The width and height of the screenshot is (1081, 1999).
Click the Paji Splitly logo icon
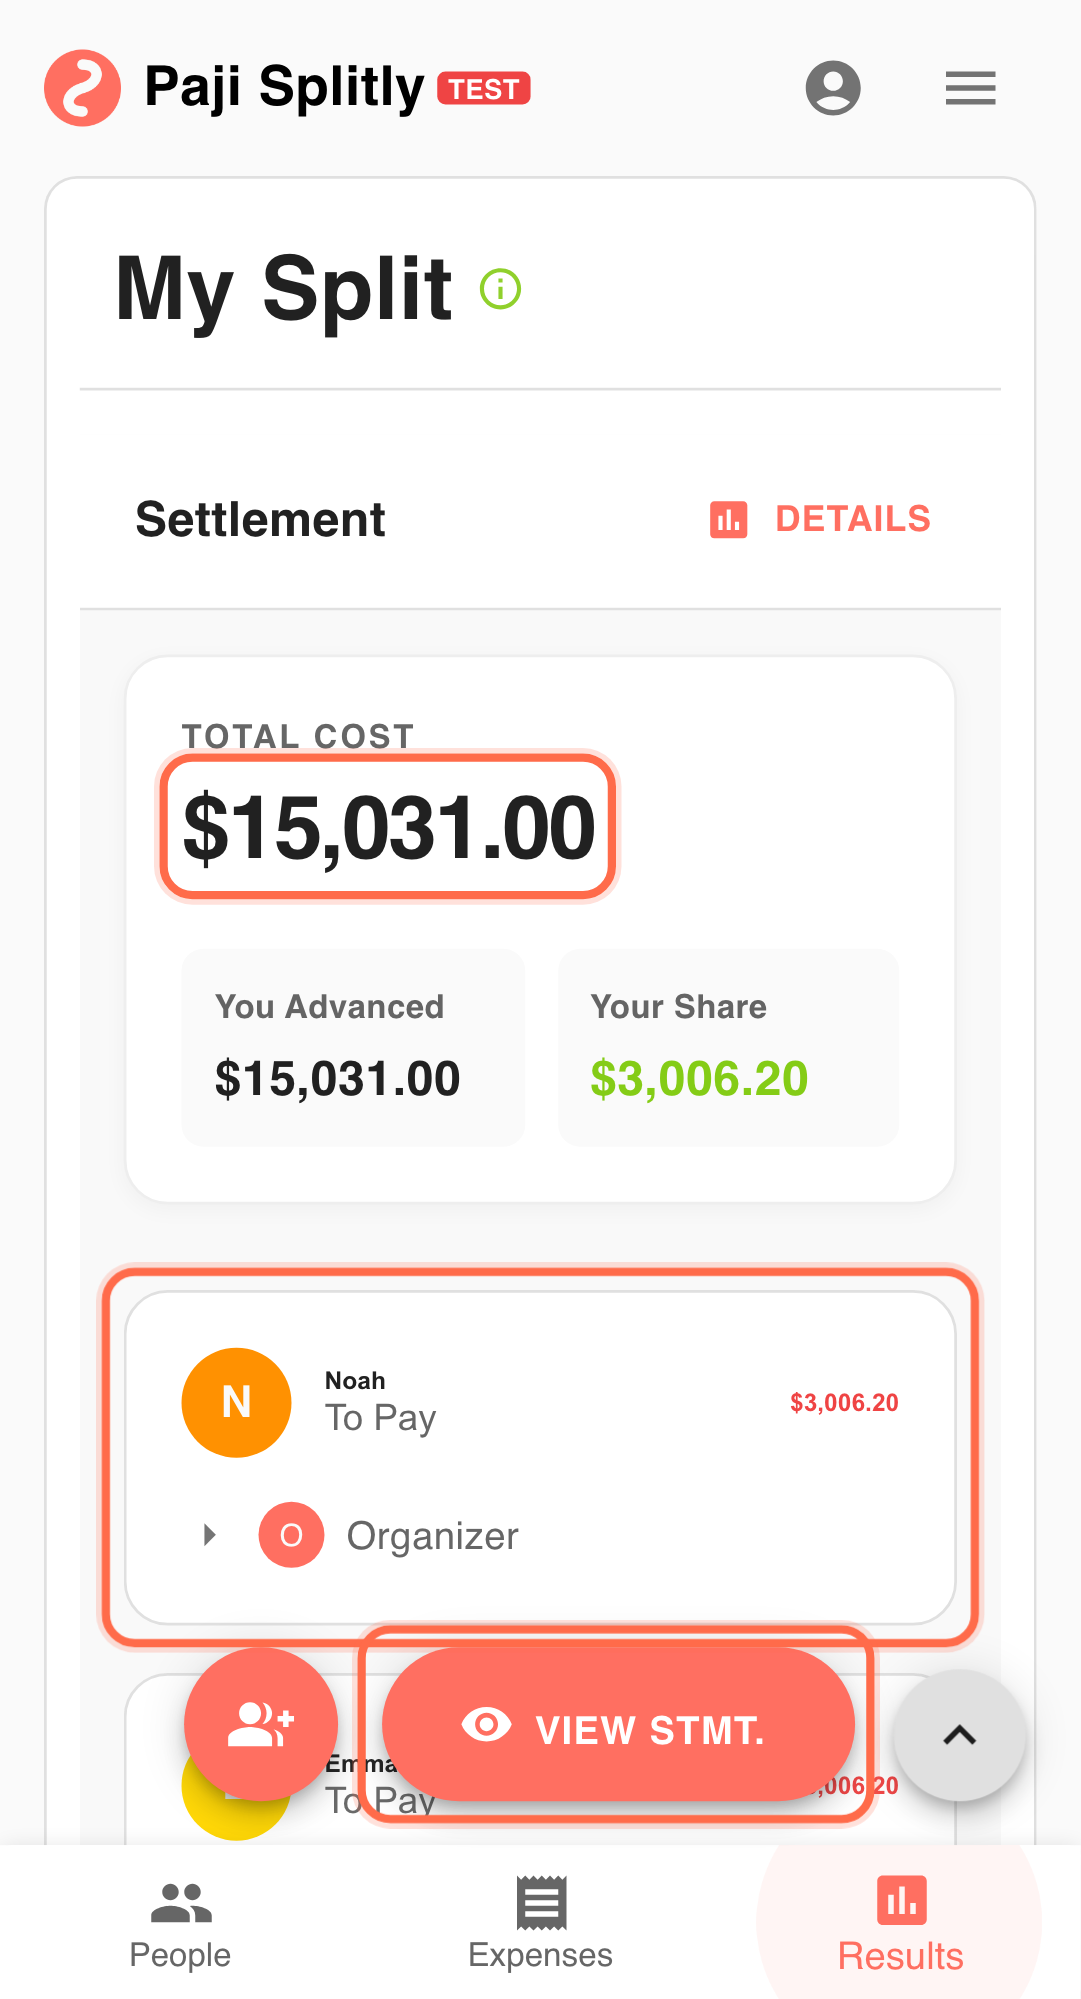pyautogui.click(x=82, y=88)
